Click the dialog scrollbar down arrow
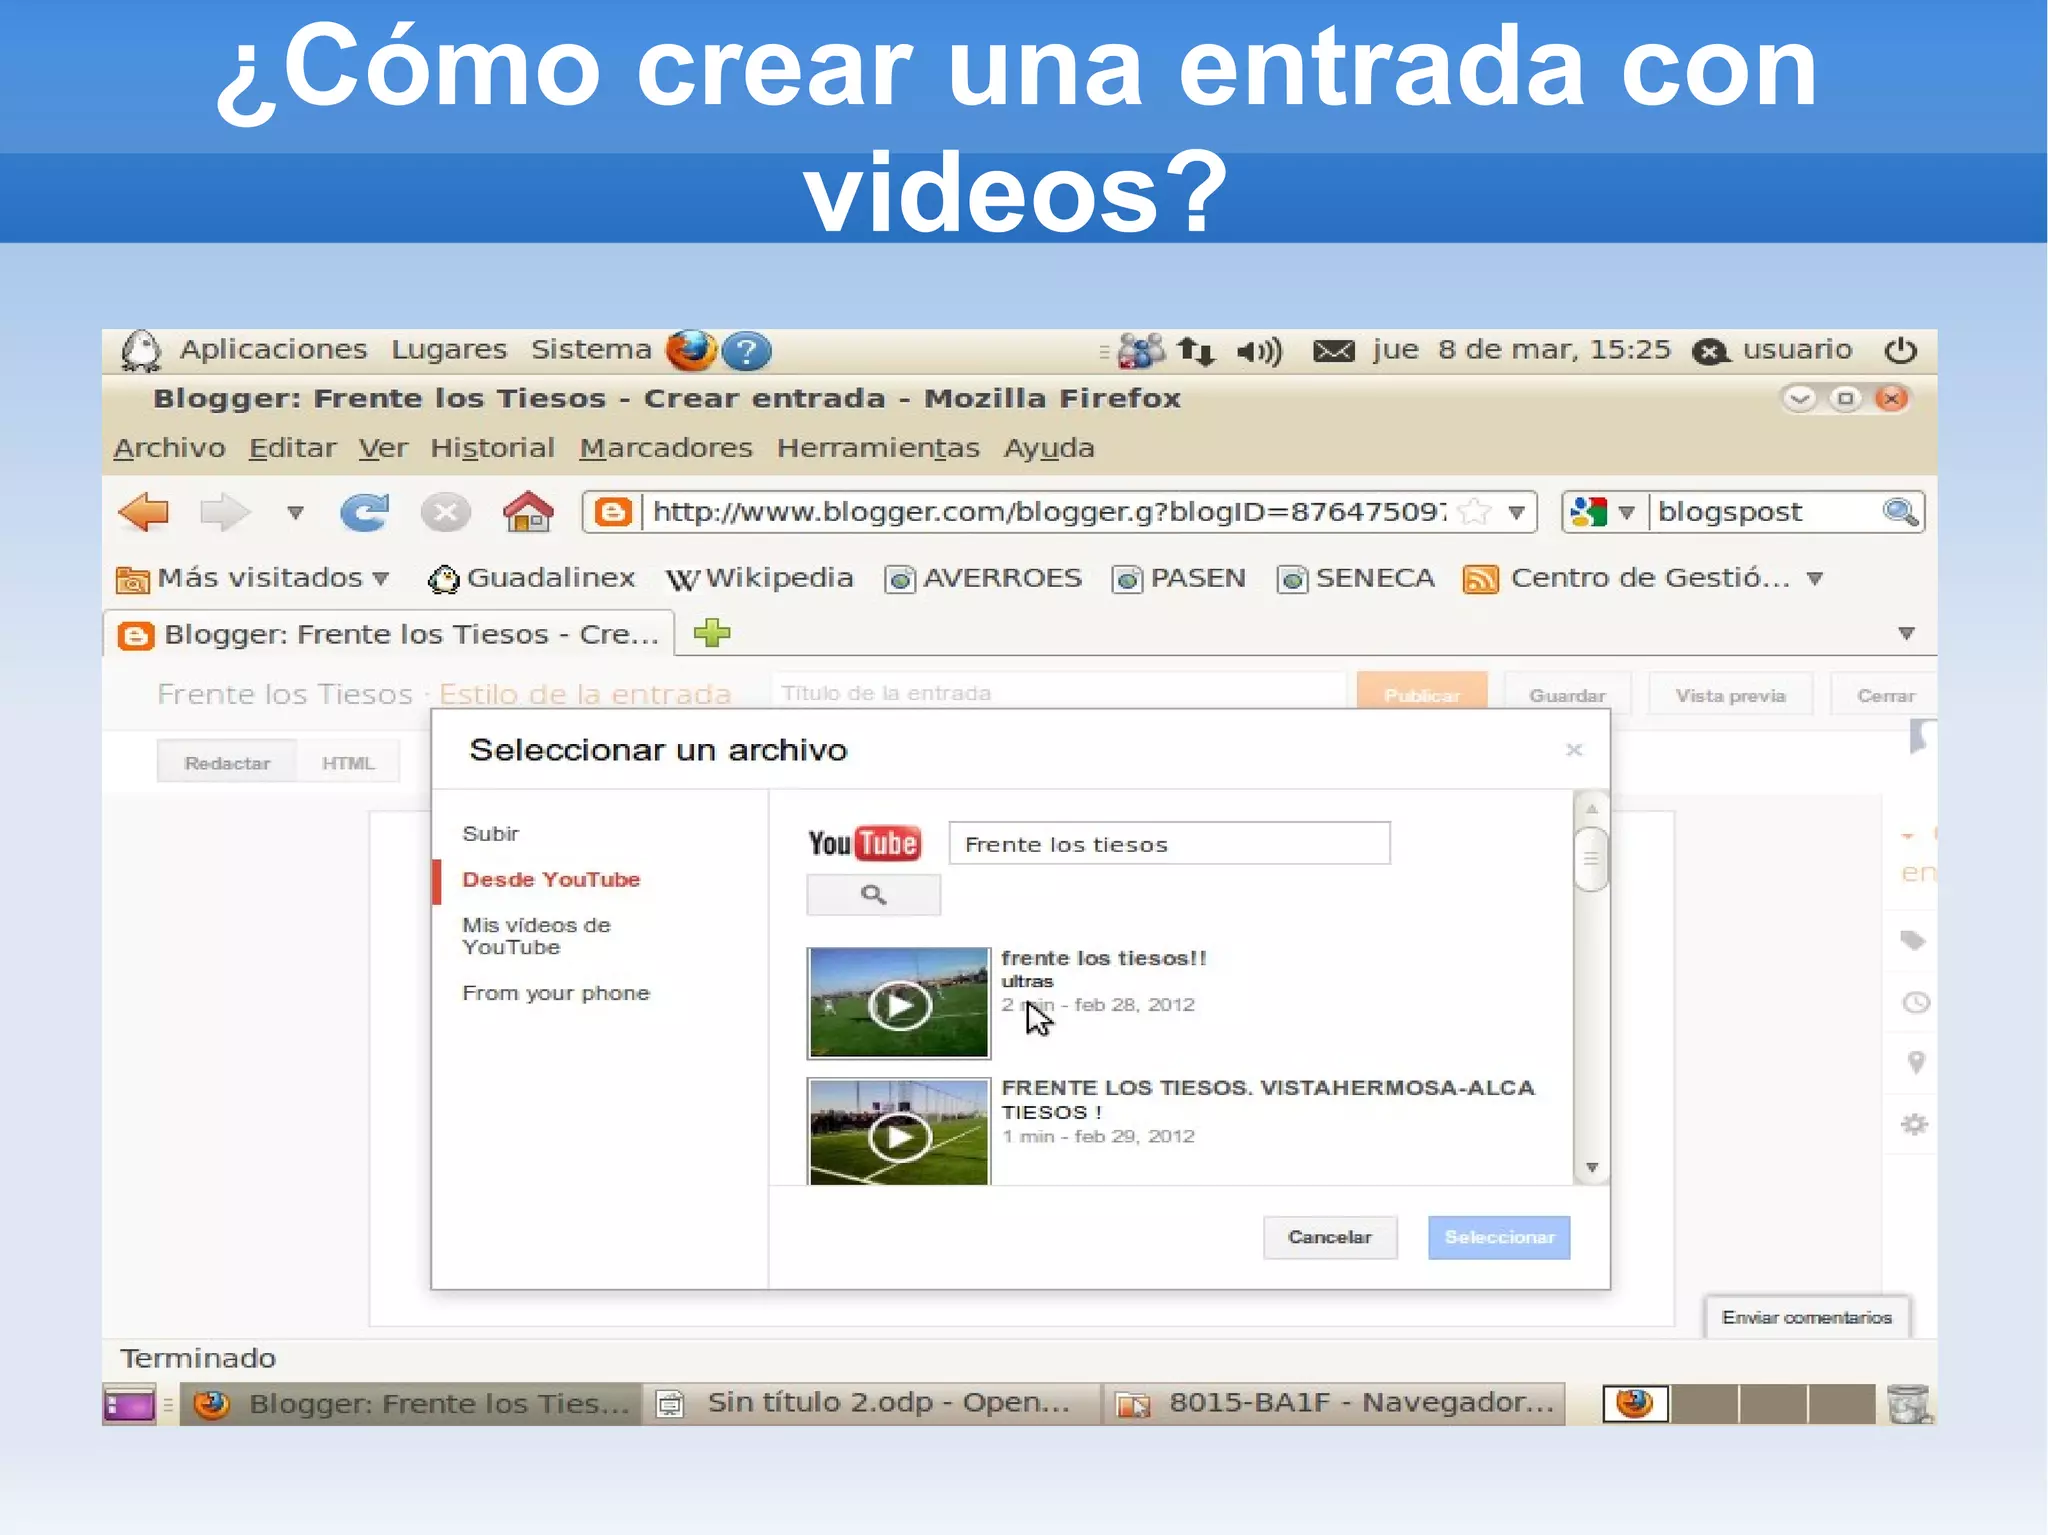This screenshot has width=2048, height=1535. [1592, 1167]
